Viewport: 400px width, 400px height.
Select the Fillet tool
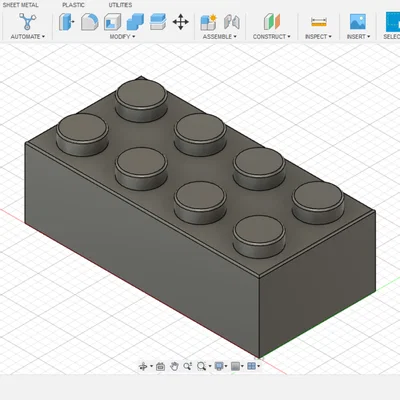pos(89,22)
